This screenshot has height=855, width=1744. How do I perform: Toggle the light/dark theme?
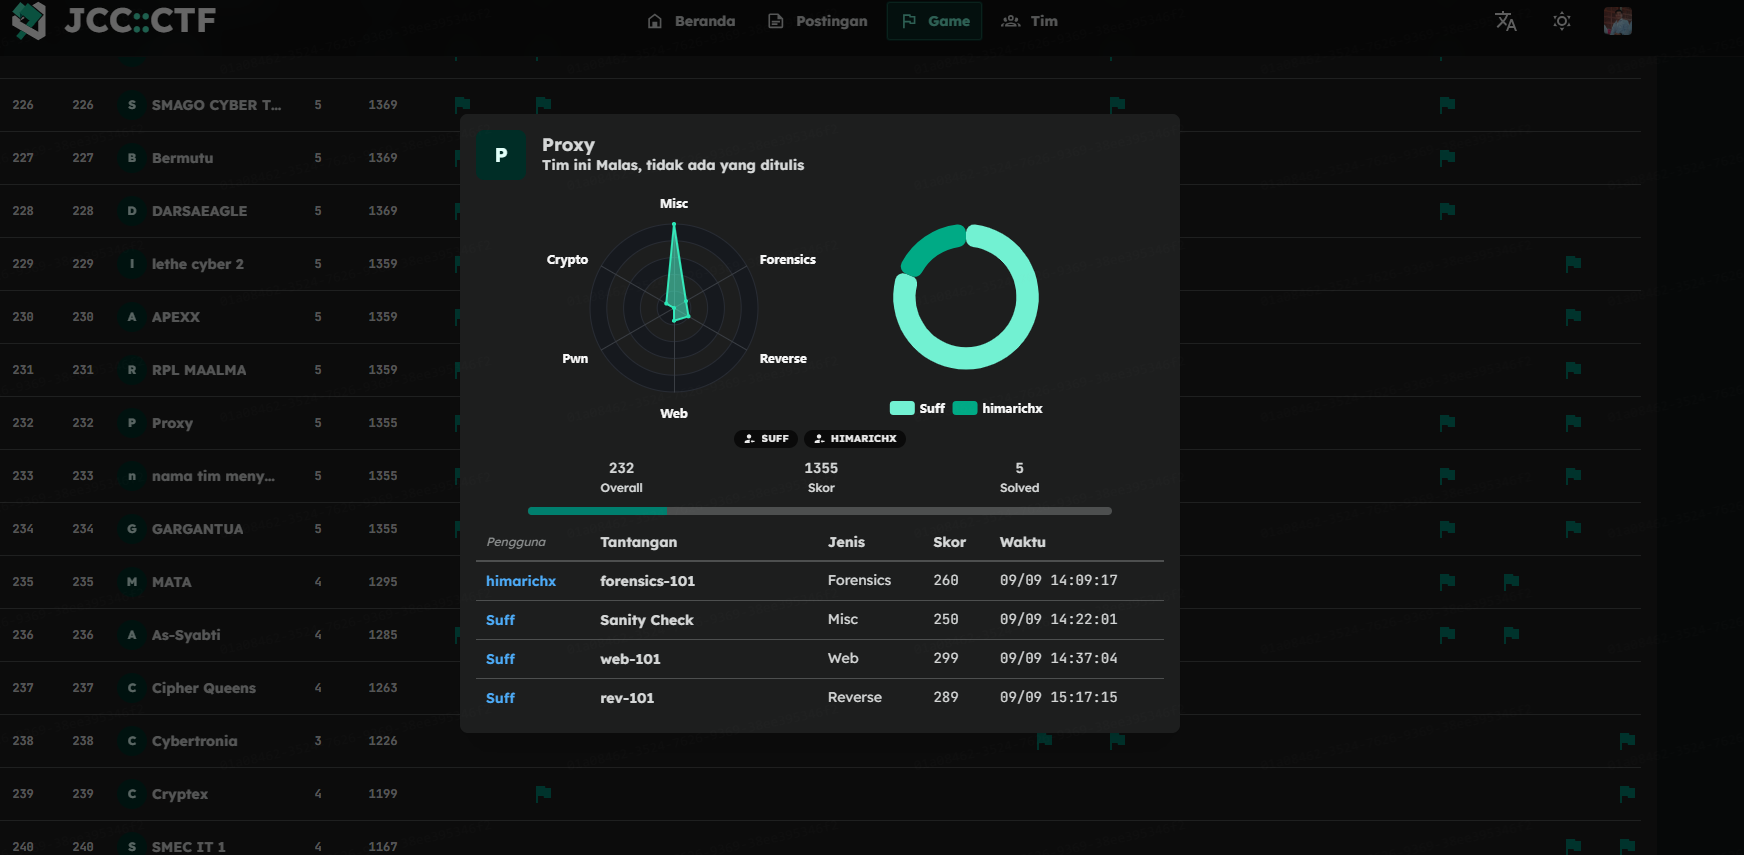coord(1561,21)
